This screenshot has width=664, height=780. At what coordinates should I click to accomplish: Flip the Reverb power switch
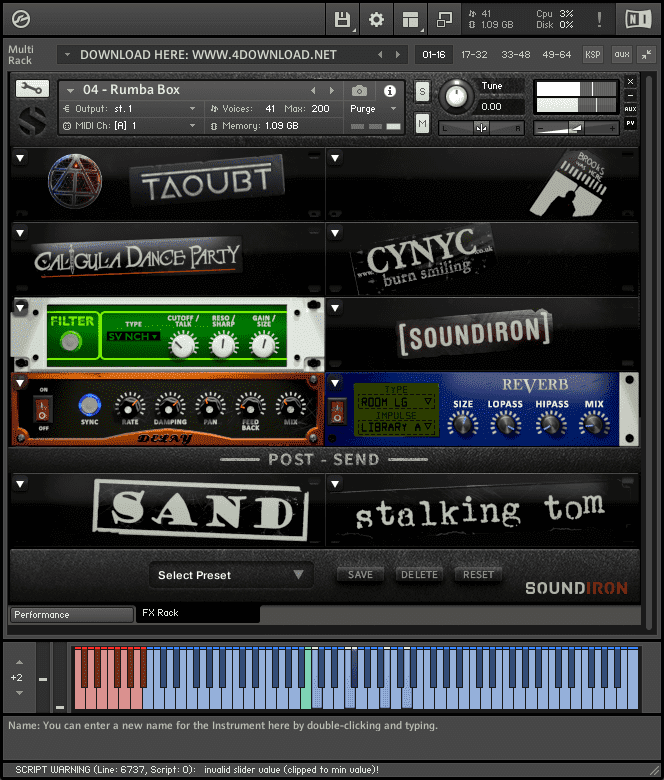337,411
